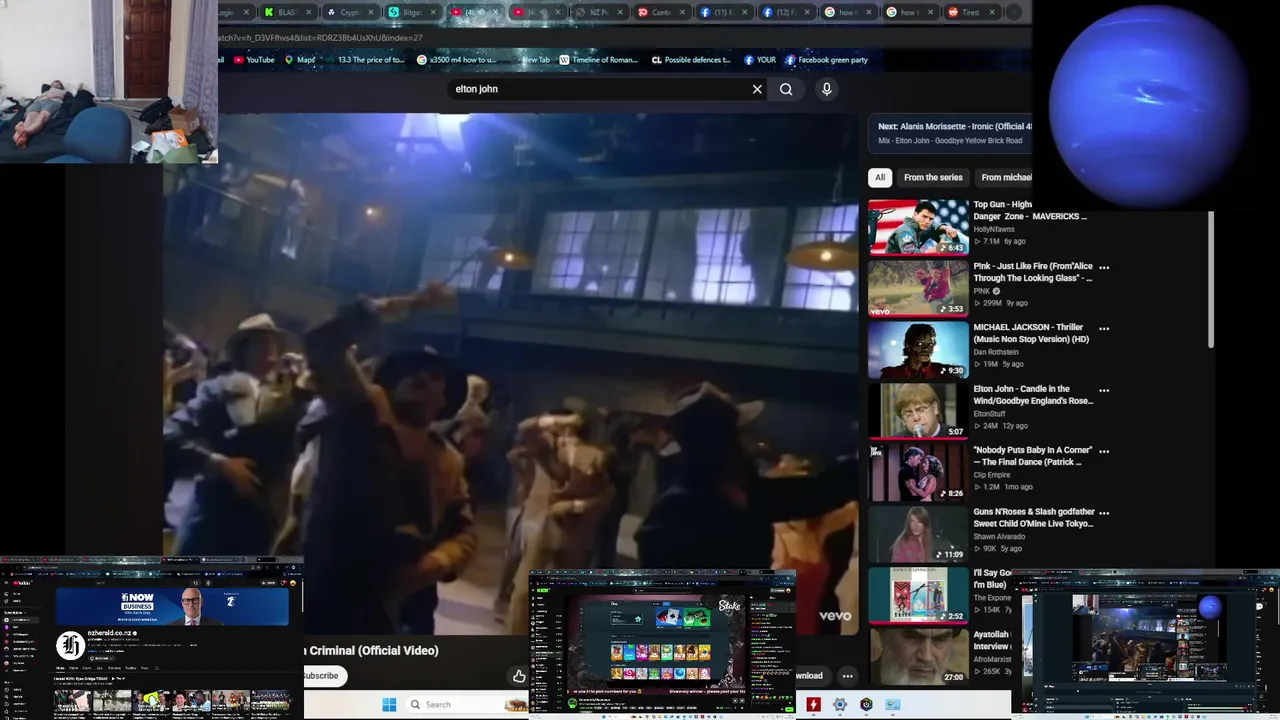Close the Reddit Tired tab

pos(992,12)
